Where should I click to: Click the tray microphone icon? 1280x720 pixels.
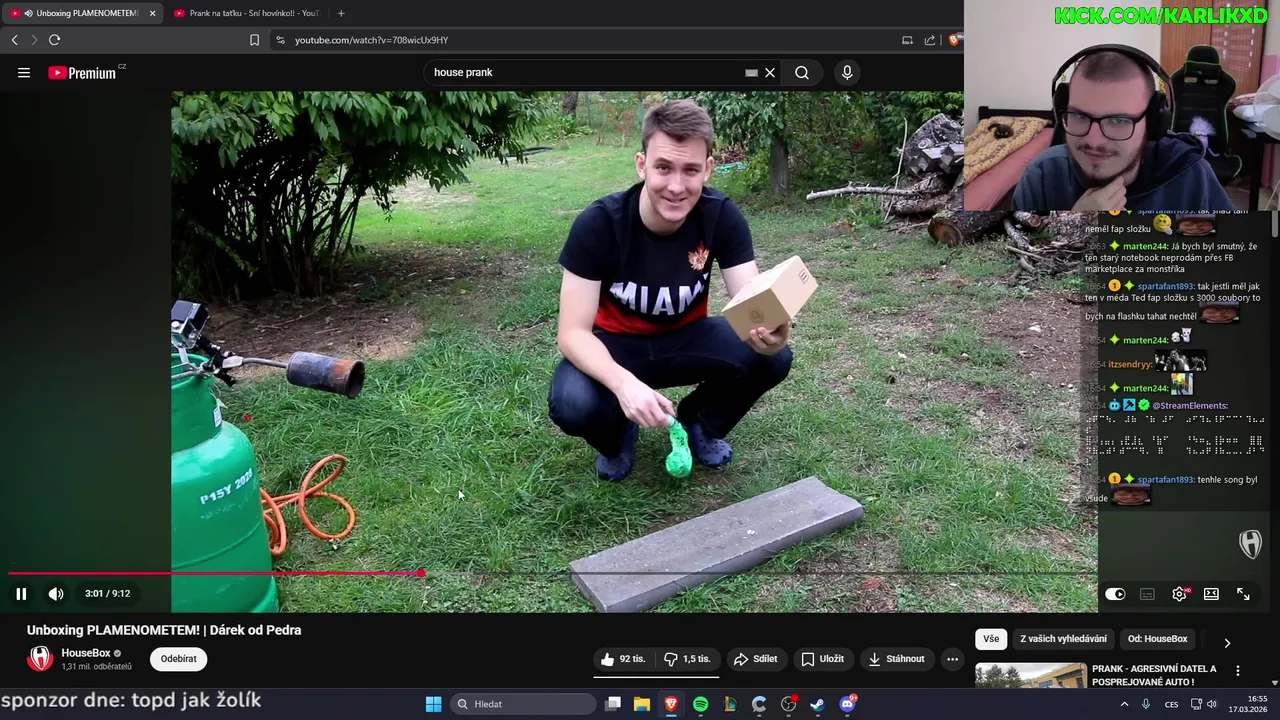1146,704
